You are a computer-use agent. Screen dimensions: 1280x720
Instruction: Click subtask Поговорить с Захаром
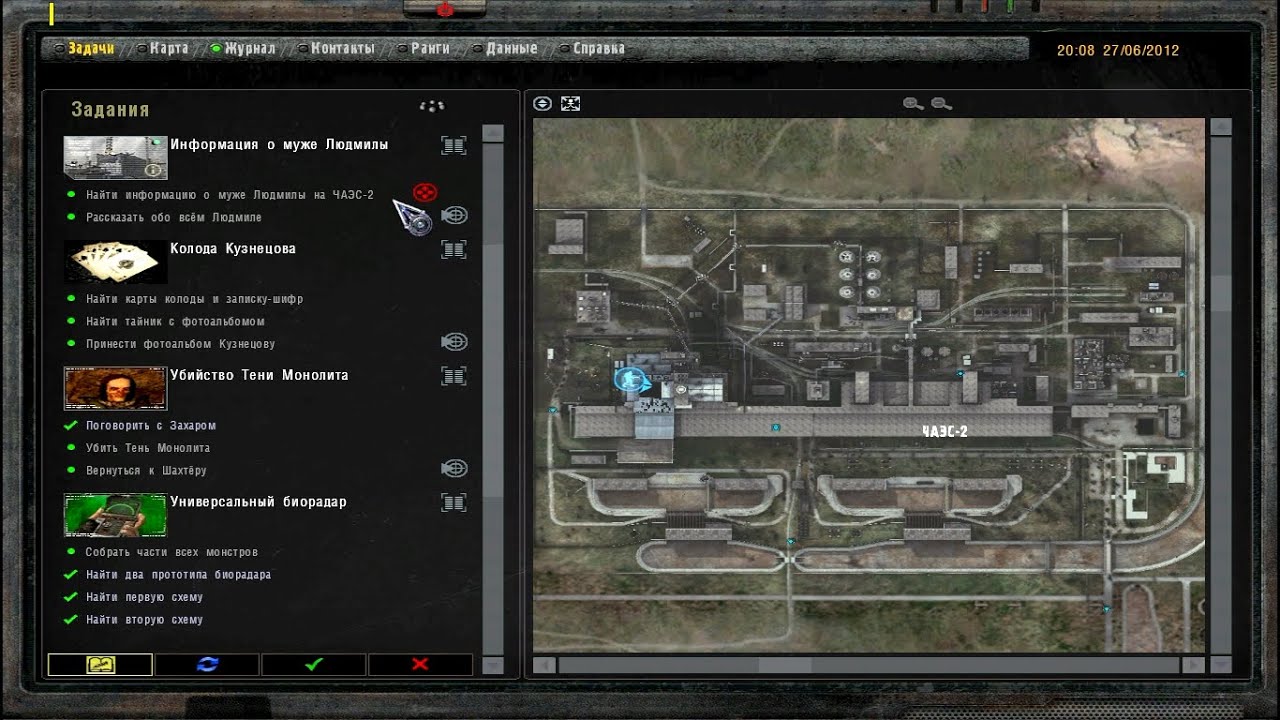tap(151, 426)
